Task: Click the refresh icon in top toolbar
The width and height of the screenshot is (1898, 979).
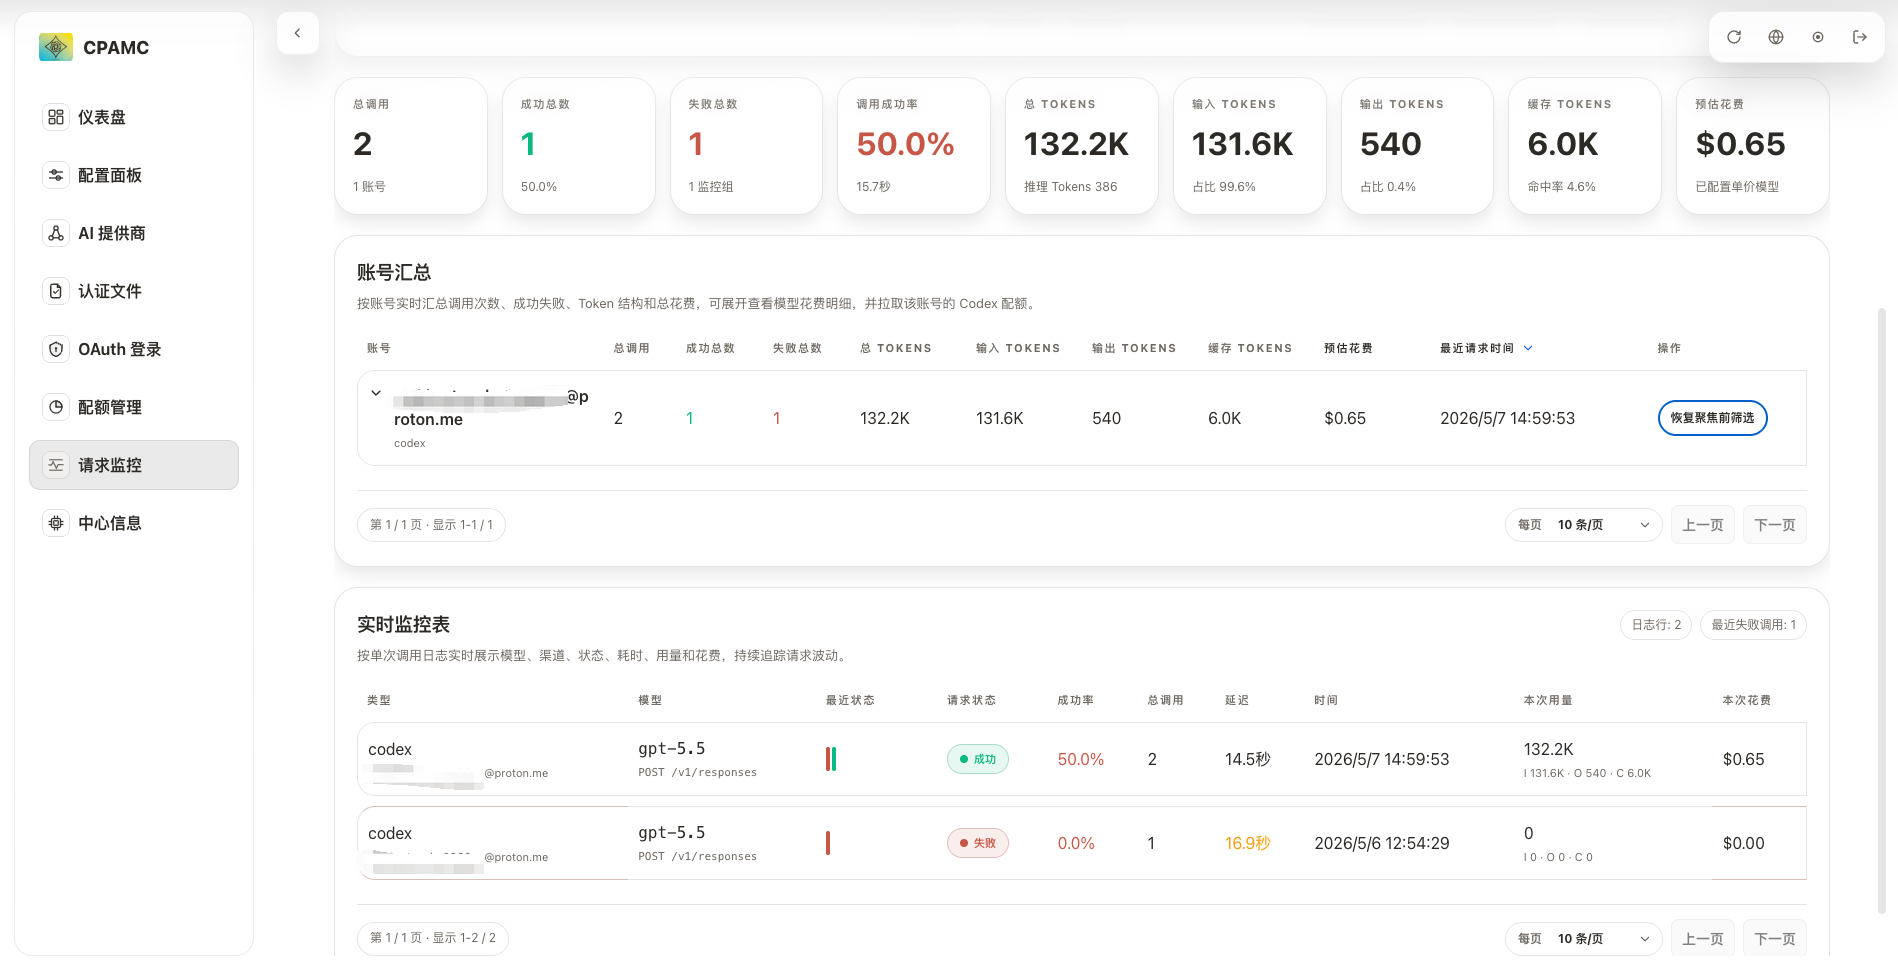Action: pos(1734,37)
